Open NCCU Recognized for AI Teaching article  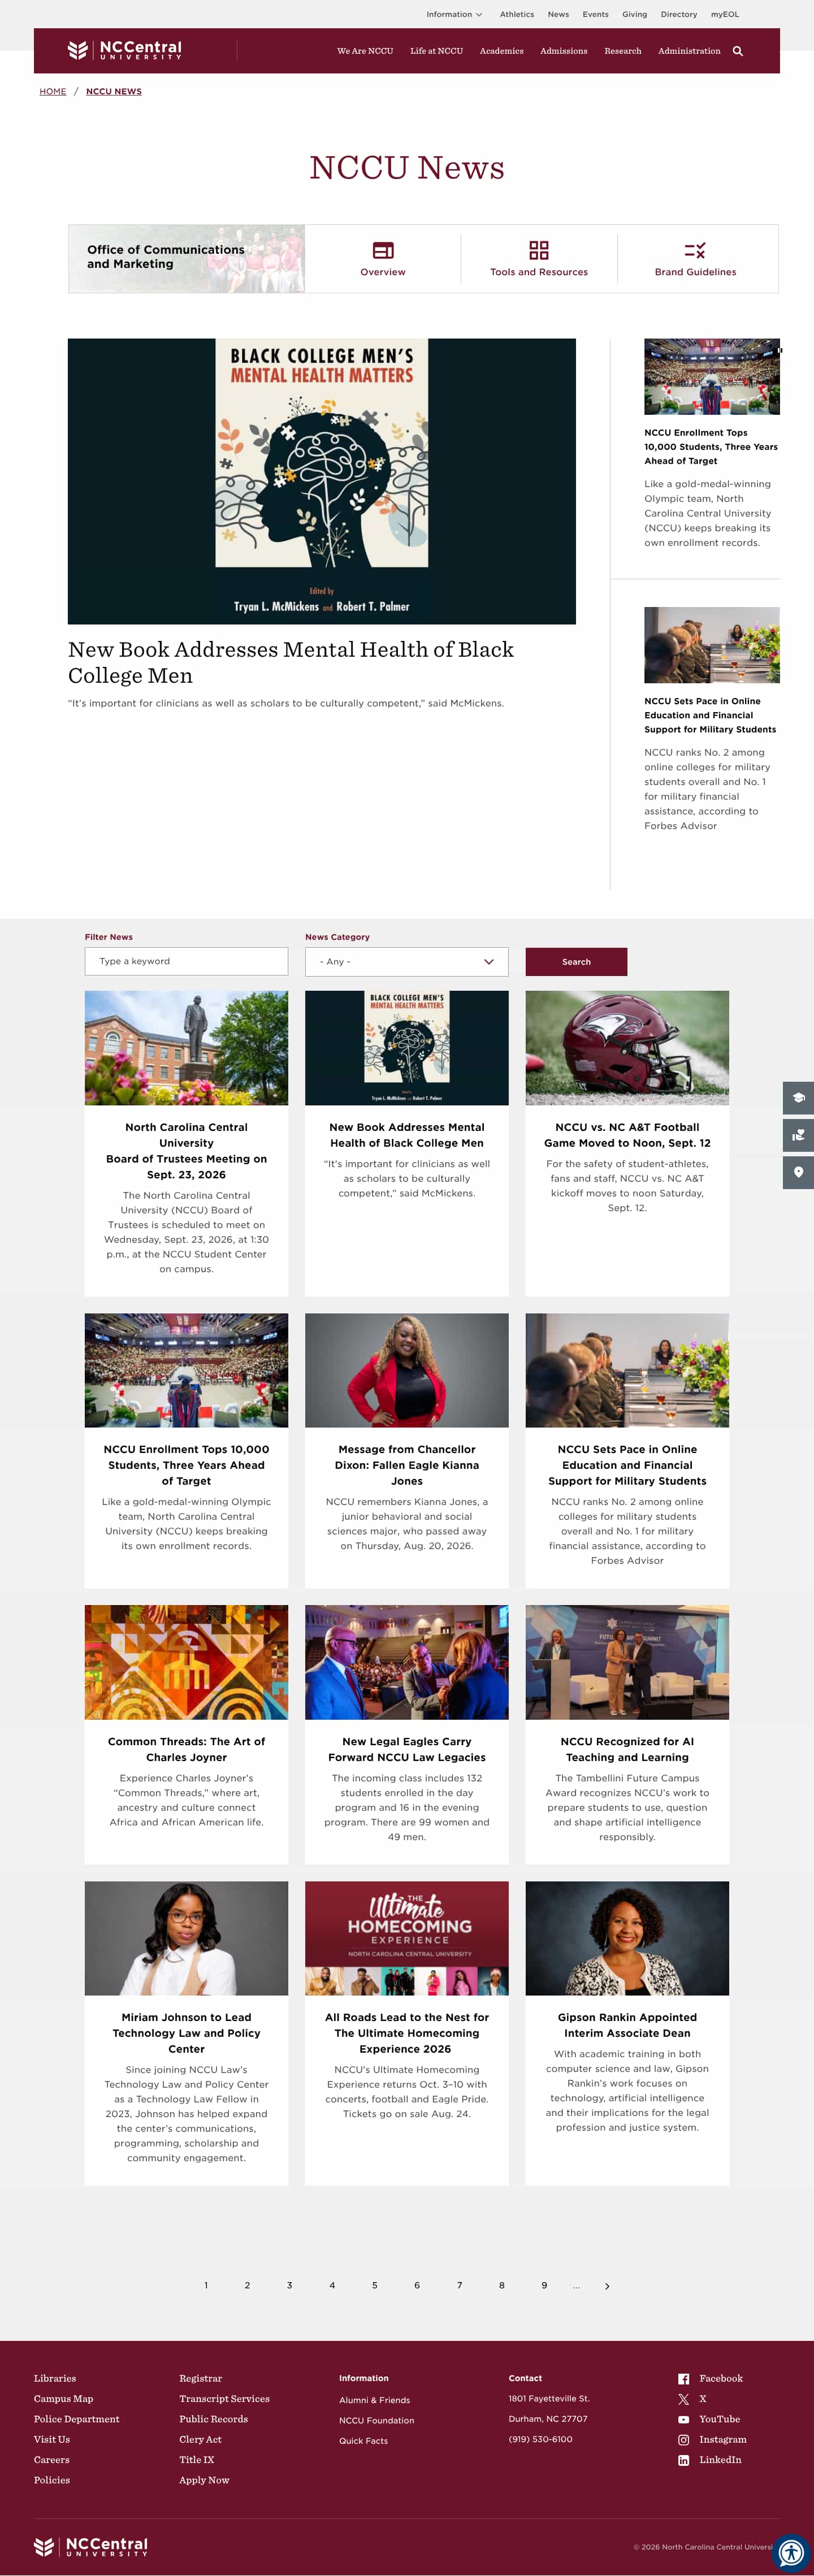[x=627, y=1749]
